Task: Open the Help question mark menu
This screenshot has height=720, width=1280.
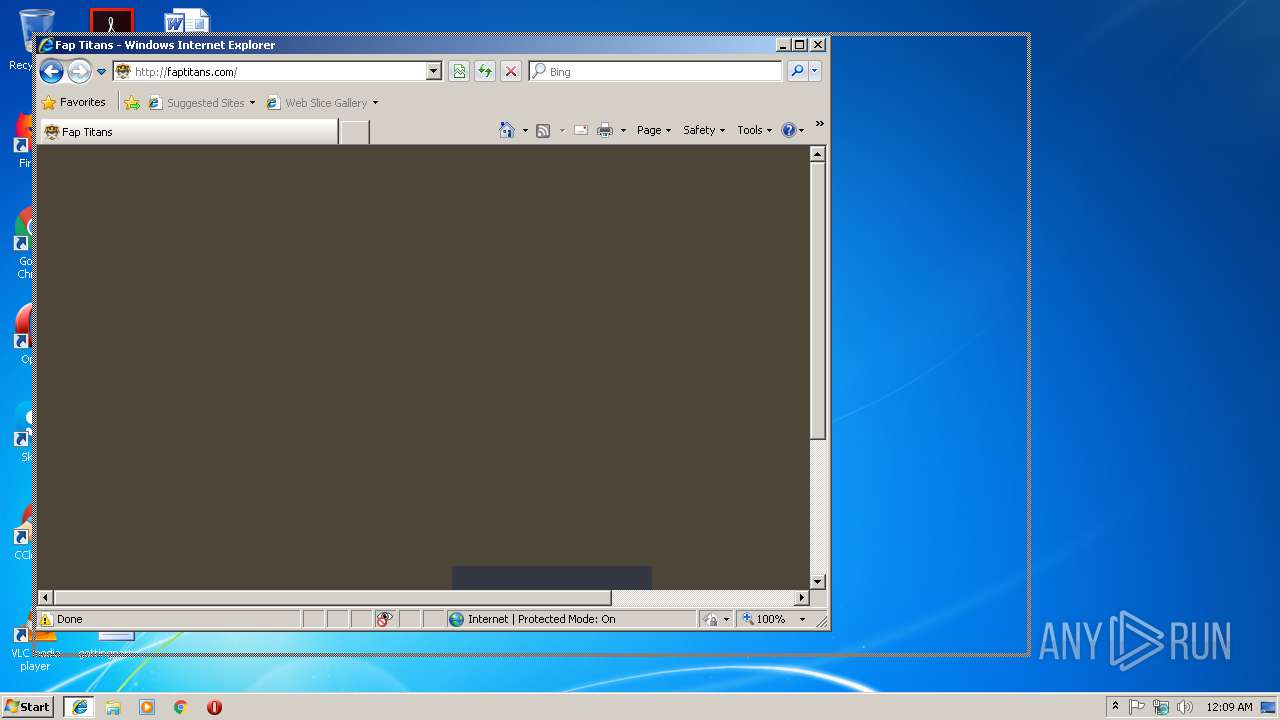Action: (x=793, y=130)
